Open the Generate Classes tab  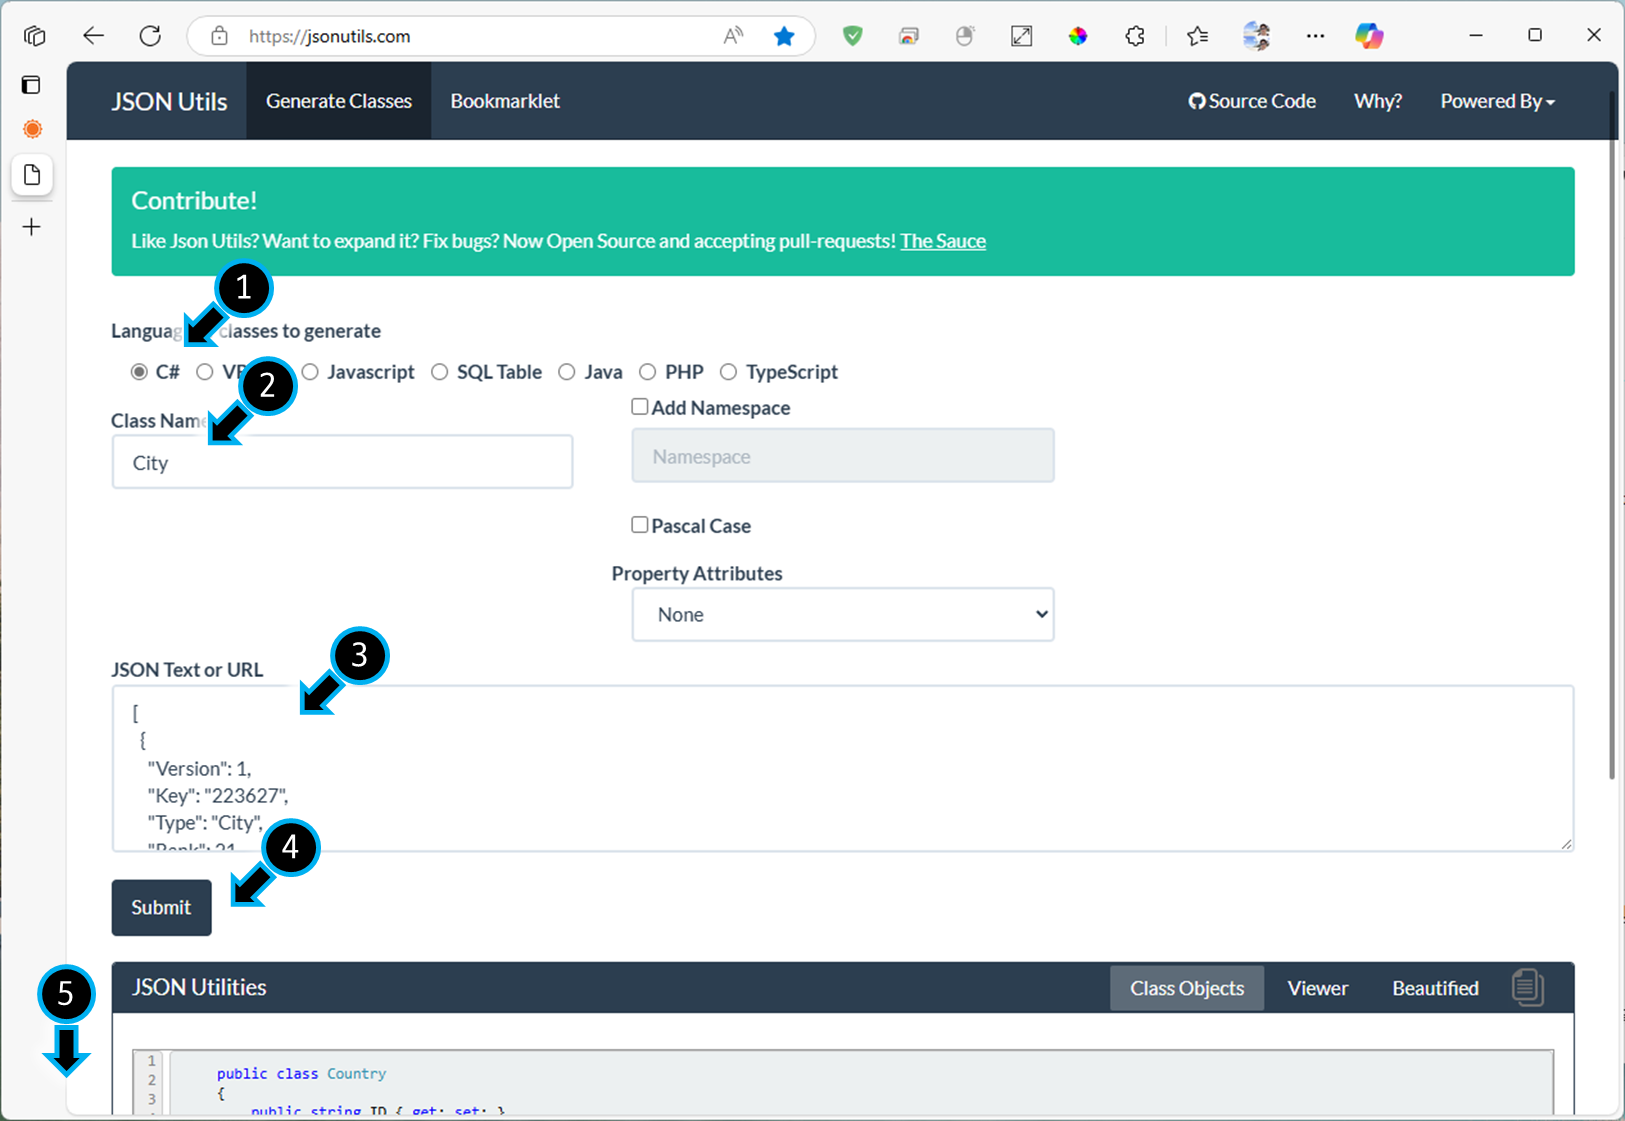click(x=339, y=101)
